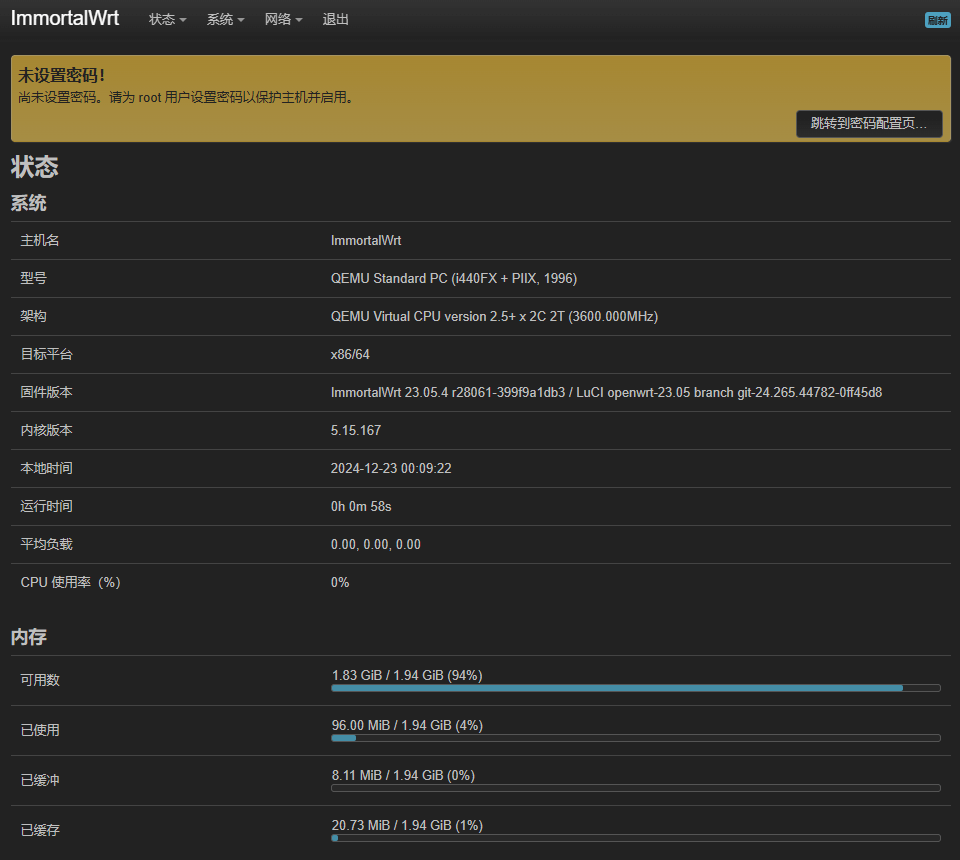Click the 状态 page heading
Image resolution: width=960 pixels, height=860 pixels.
(x=34, y=167)
